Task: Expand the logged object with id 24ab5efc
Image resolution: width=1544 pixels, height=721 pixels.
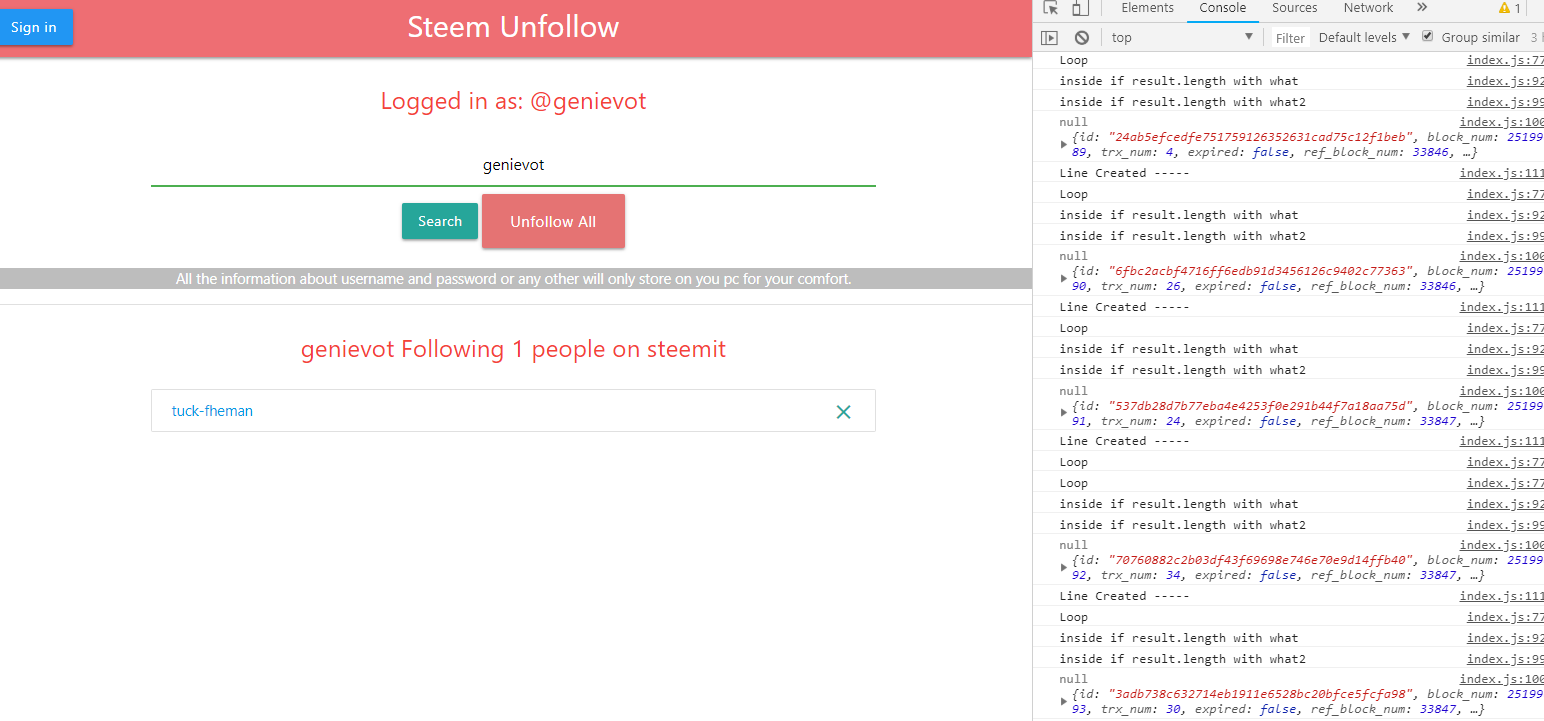Action: [x=1064, y=144]
